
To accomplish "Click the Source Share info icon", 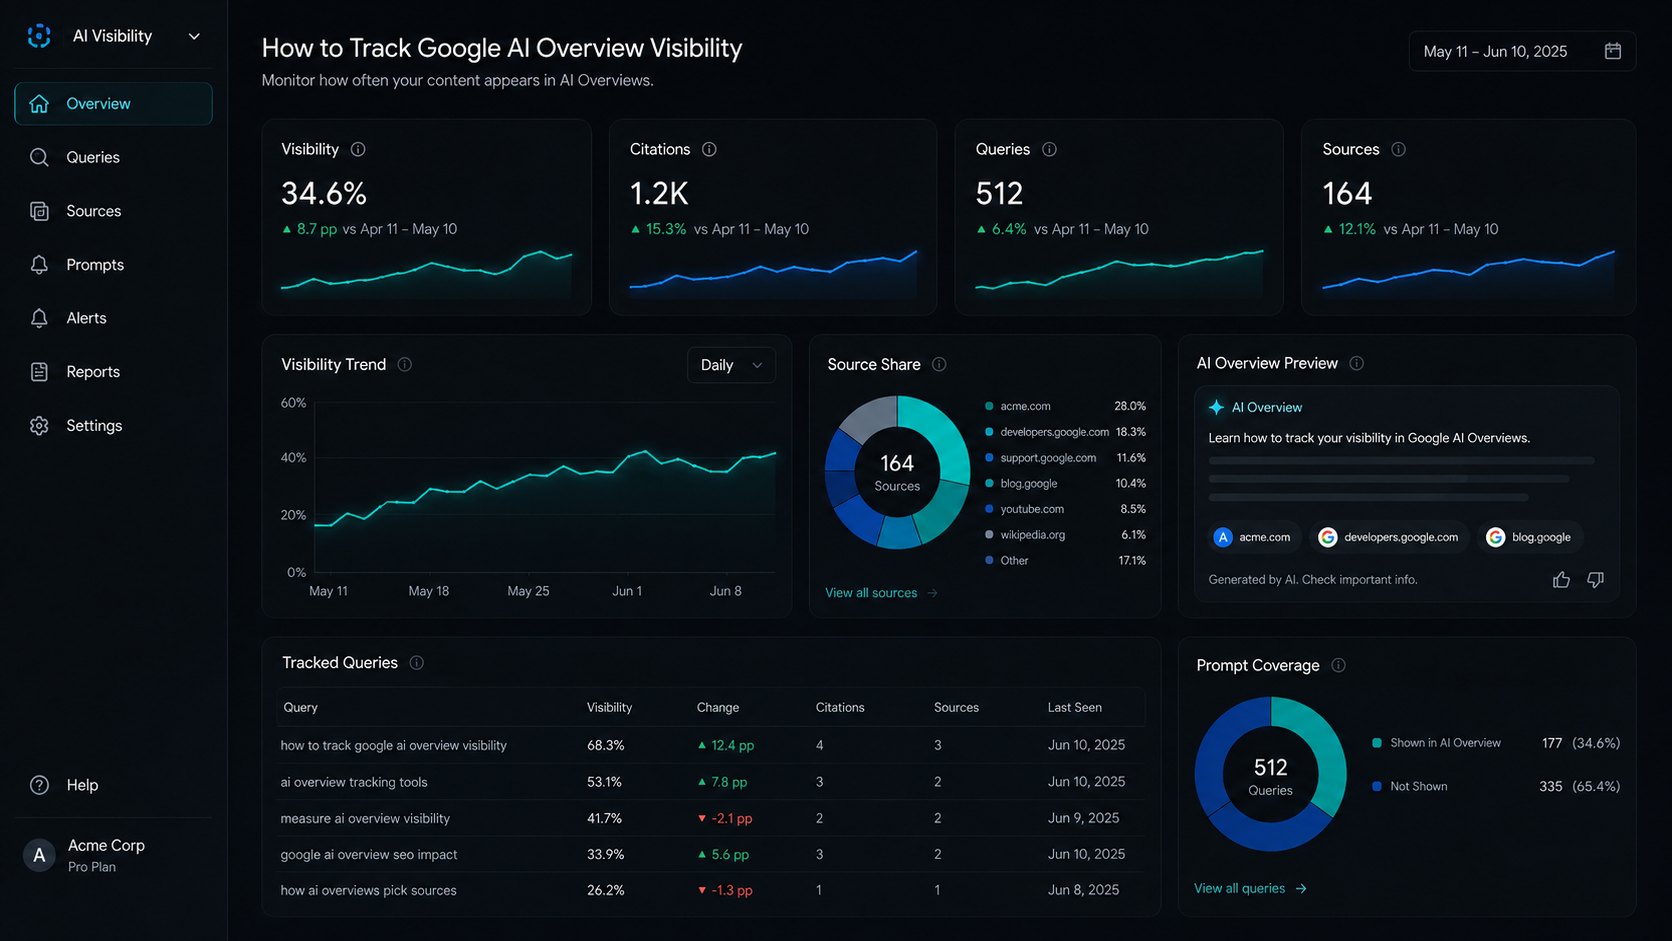I will pos(939,364).
